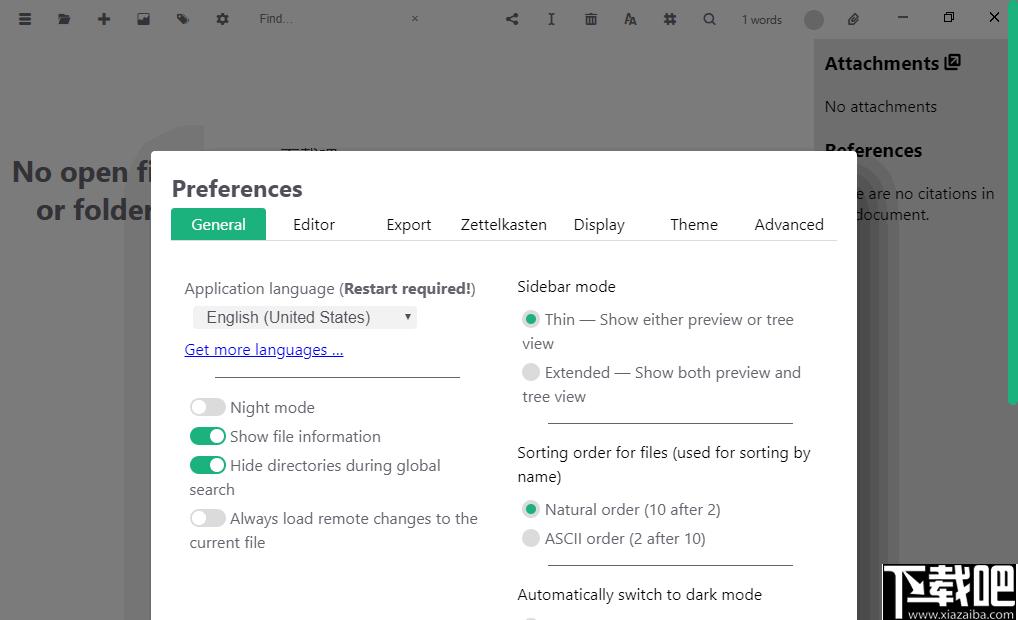Open preferences gear icon in toolbar

click(222, 19)
